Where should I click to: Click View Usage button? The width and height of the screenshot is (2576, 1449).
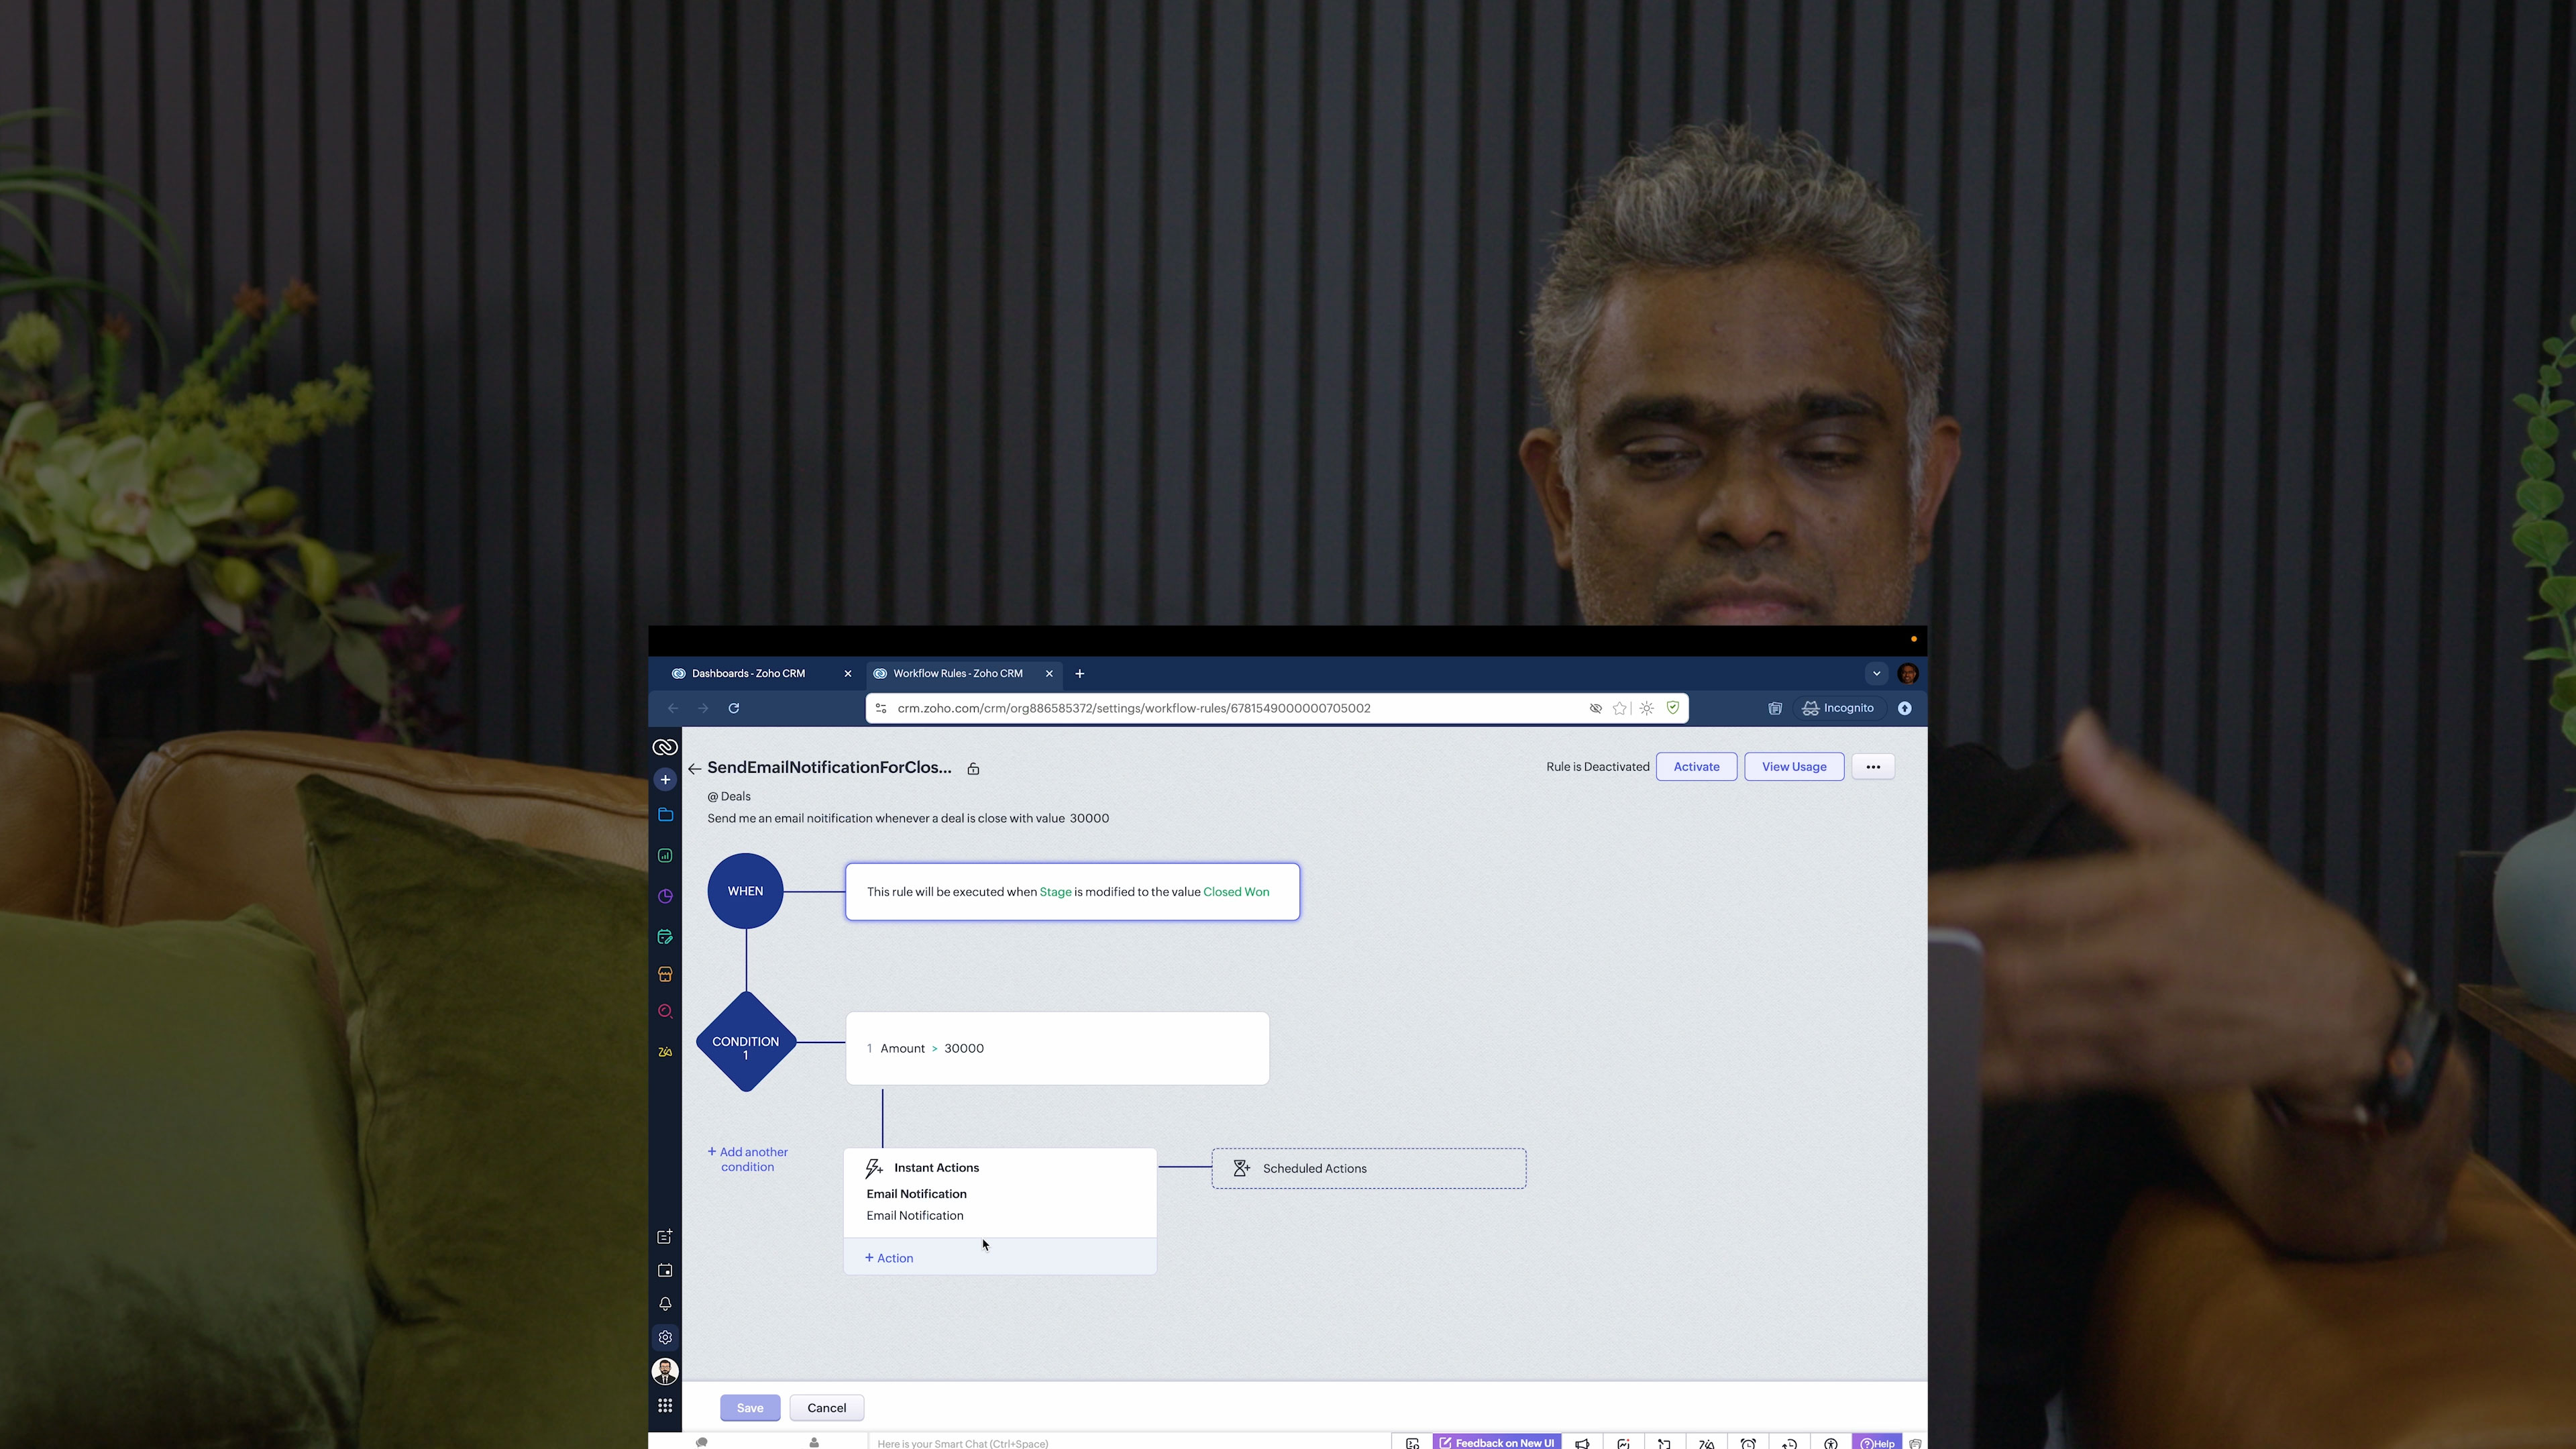[x=1793, y=767]
